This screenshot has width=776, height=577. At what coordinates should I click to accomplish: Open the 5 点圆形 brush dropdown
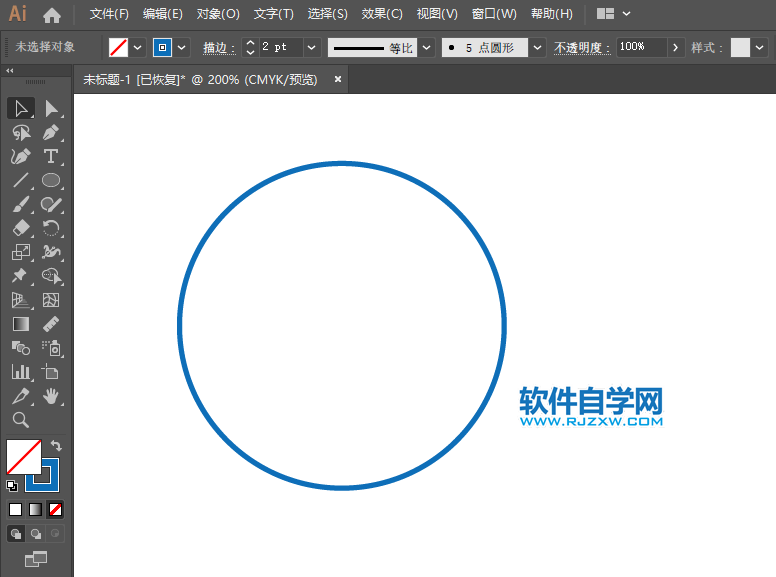tap(538, 47)
